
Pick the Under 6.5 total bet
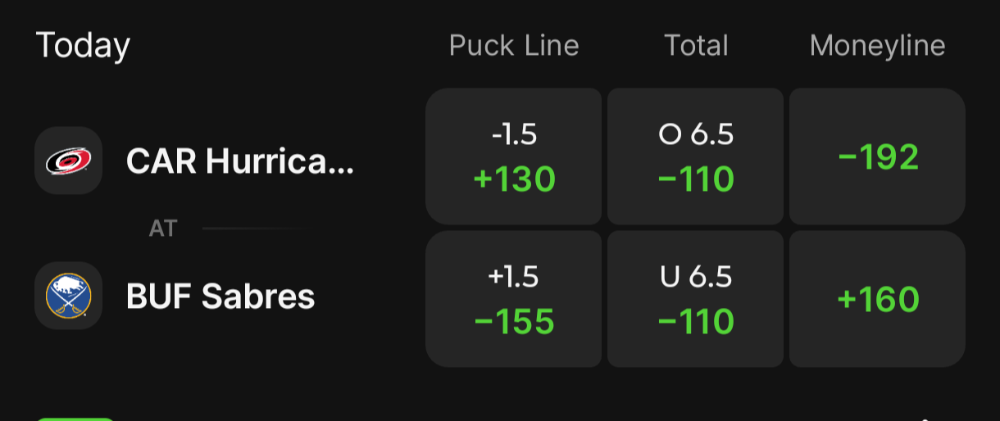(696, 299)
